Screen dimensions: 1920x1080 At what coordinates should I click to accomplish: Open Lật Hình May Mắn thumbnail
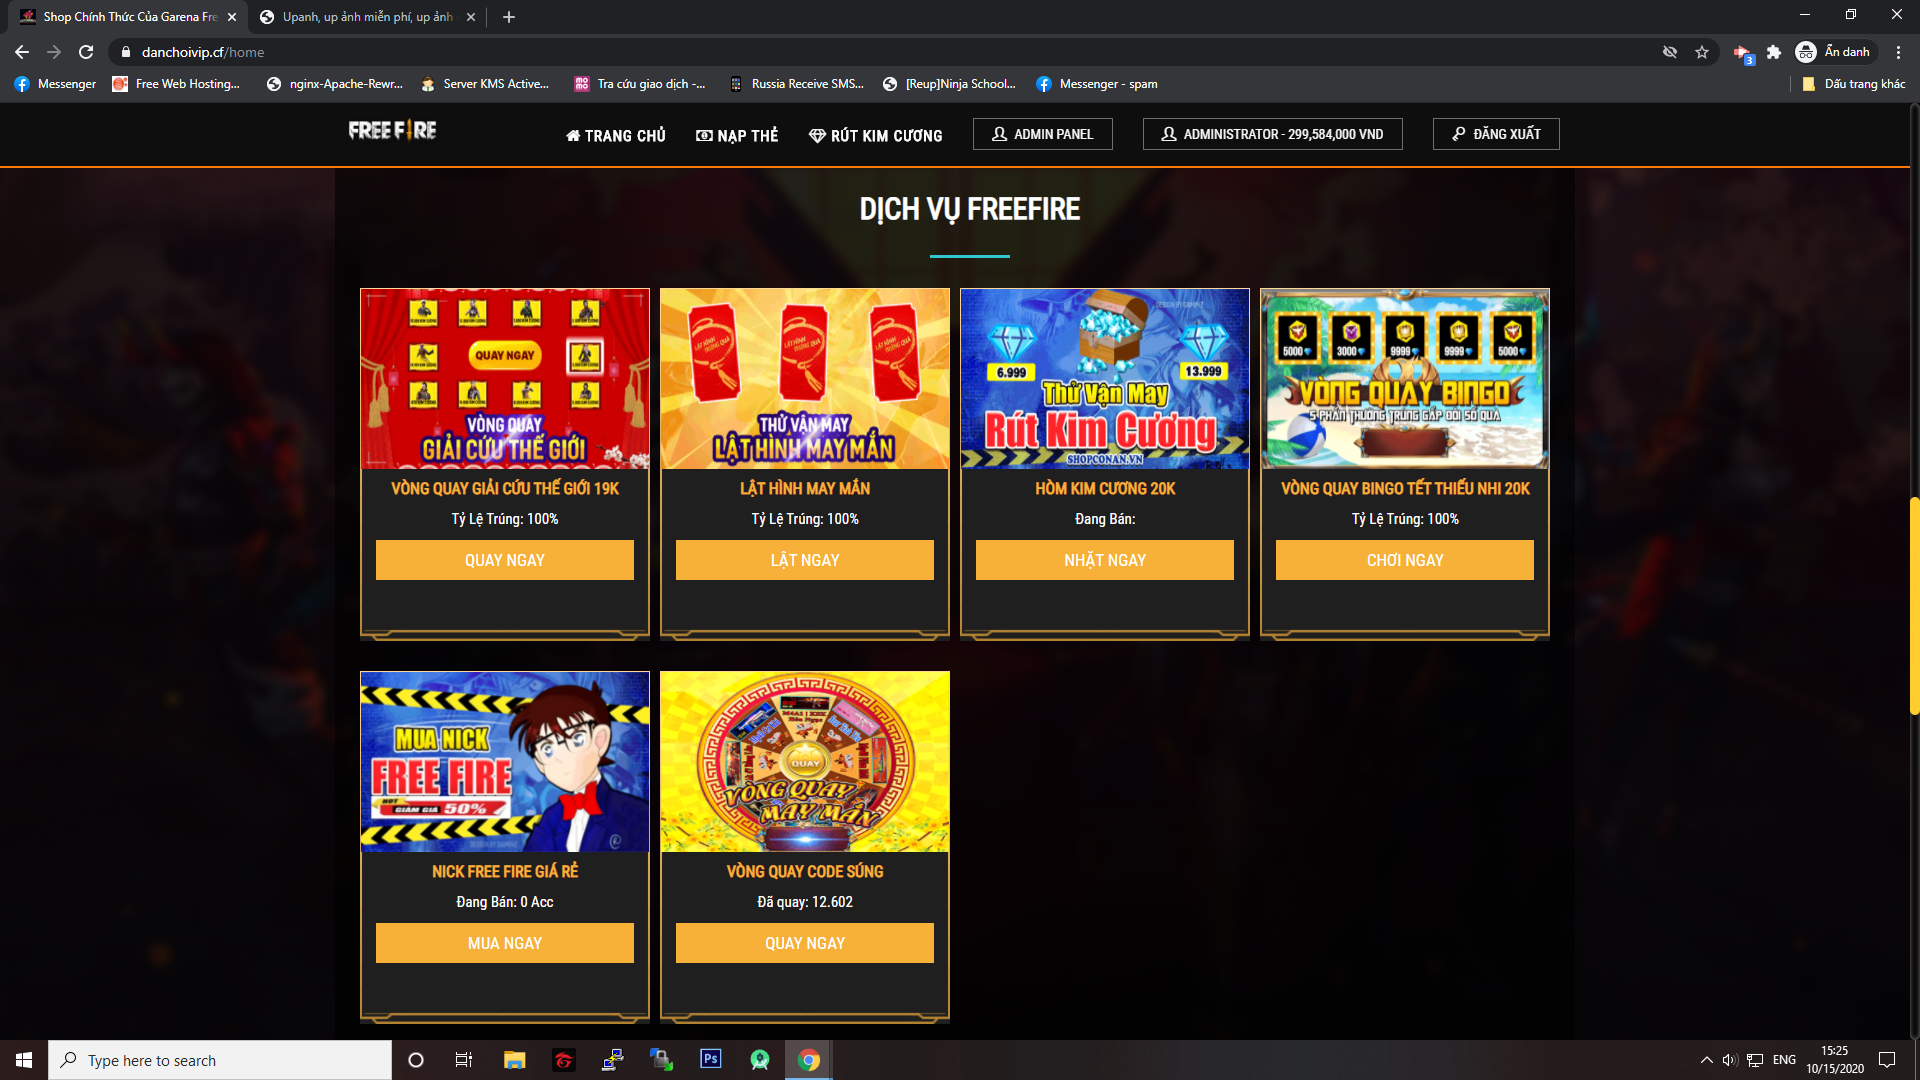[805, 379]
